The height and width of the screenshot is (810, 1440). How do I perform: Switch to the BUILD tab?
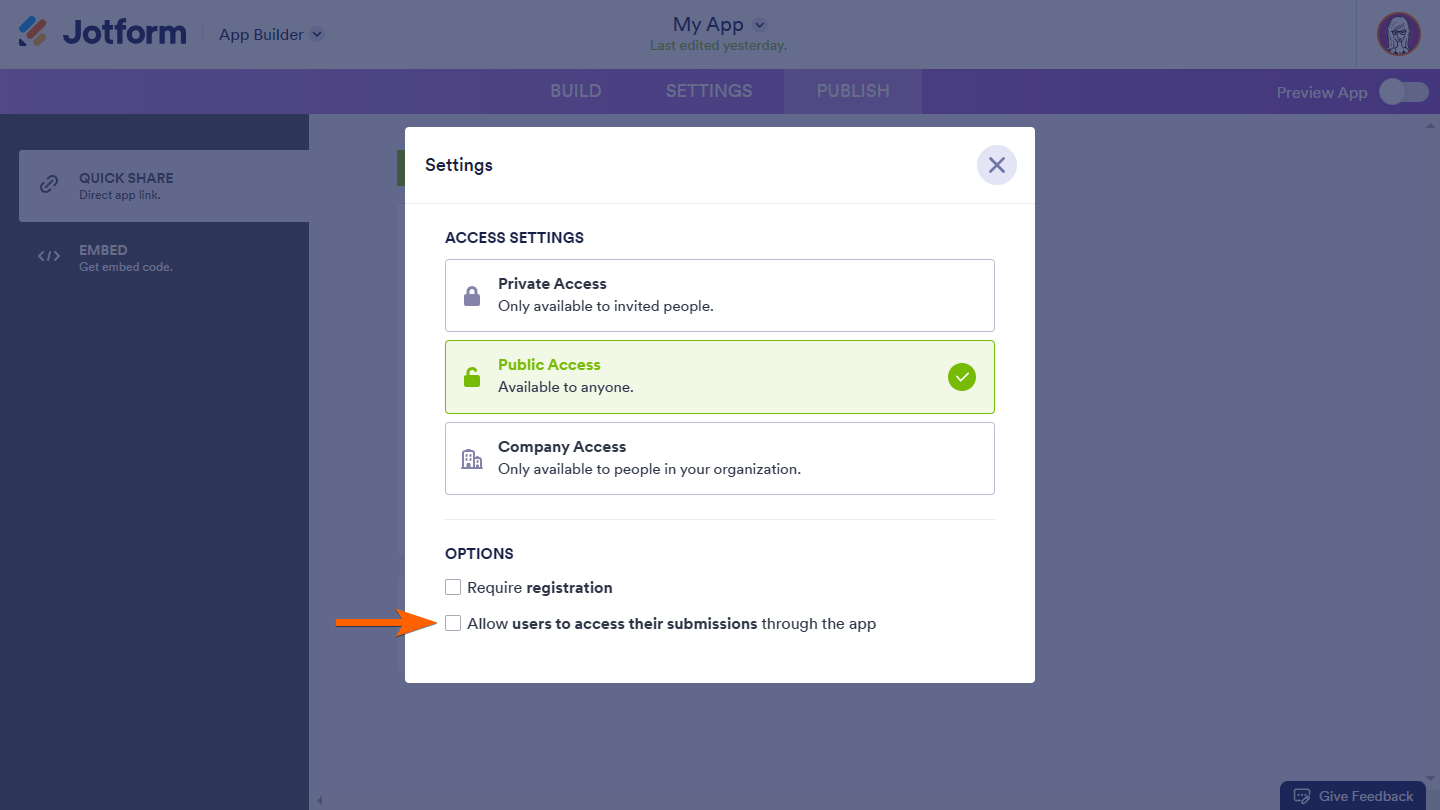click(575, 91)
